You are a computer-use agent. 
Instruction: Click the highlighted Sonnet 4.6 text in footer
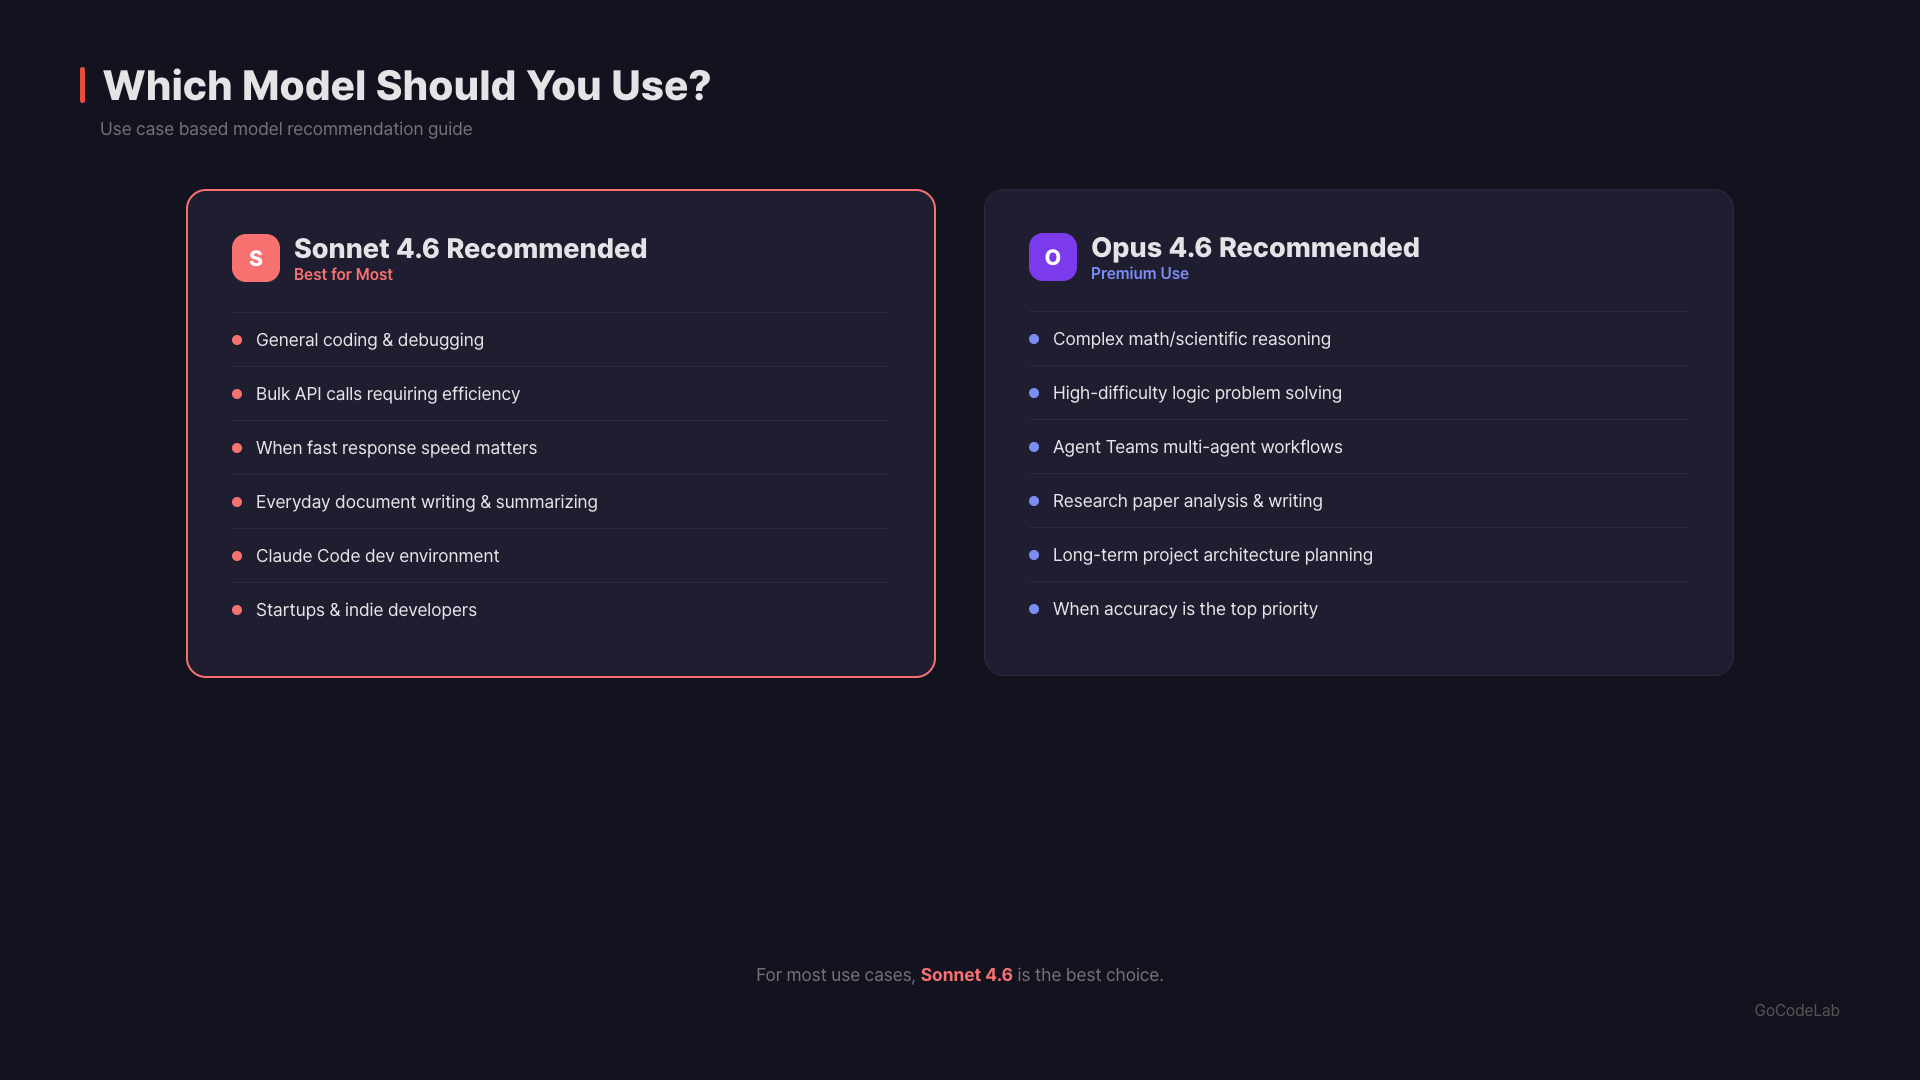tap(966, 975)
